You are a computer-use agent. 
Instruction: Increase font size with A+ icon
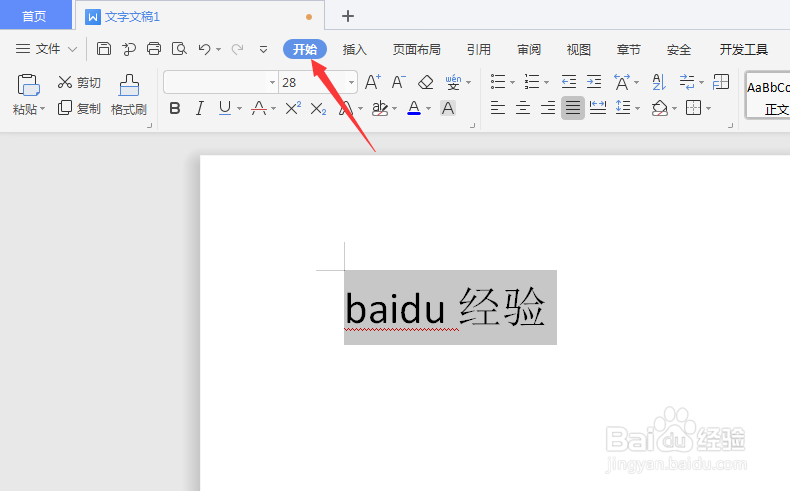[372, 82]
